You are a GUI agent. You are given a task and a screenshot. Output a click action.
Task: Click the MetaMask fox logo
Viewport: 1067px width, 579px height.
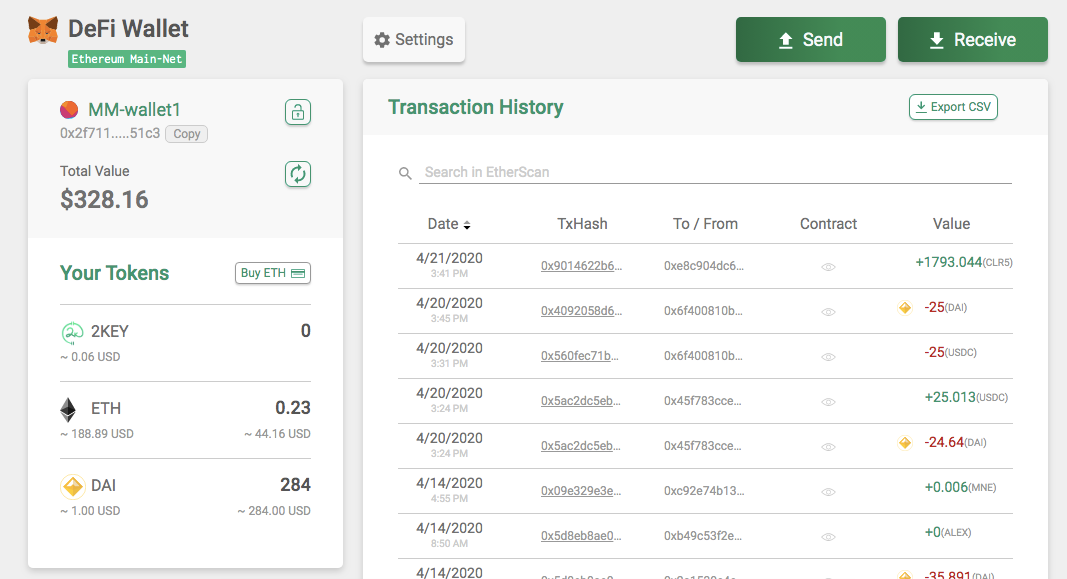tap(42, 30)
